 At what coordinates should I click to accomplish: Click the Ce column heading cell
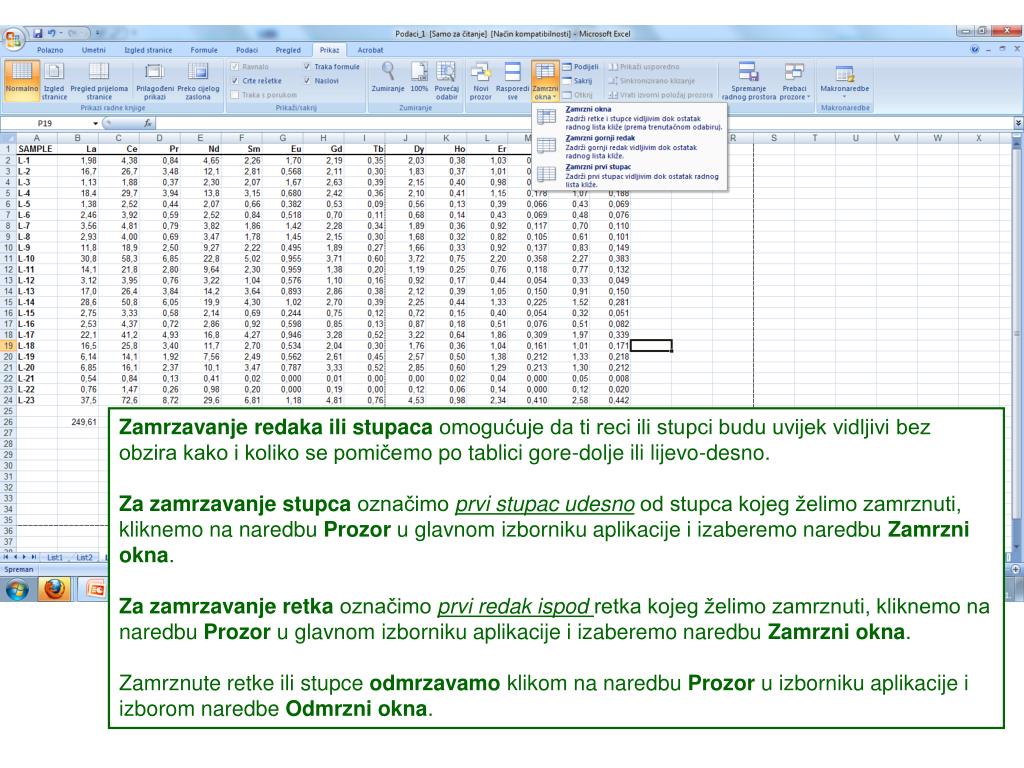point(119,149)
